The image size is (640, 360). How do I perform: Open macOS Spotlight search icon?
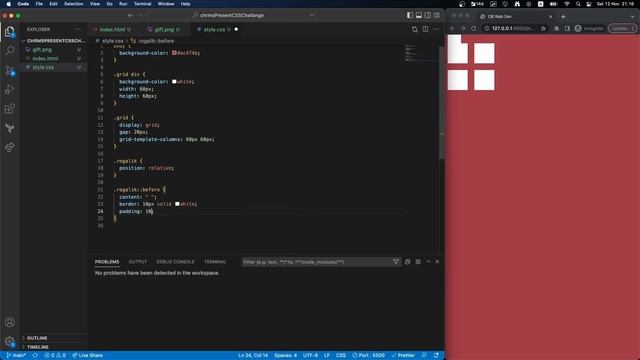click(578, 4)
